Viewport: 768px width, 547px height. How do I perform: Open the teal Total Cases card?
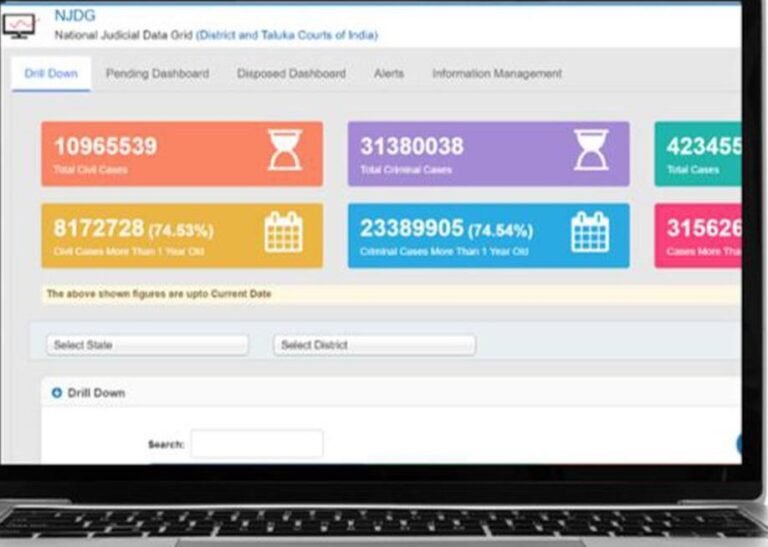pyautogui.click(x=698, y=154)
